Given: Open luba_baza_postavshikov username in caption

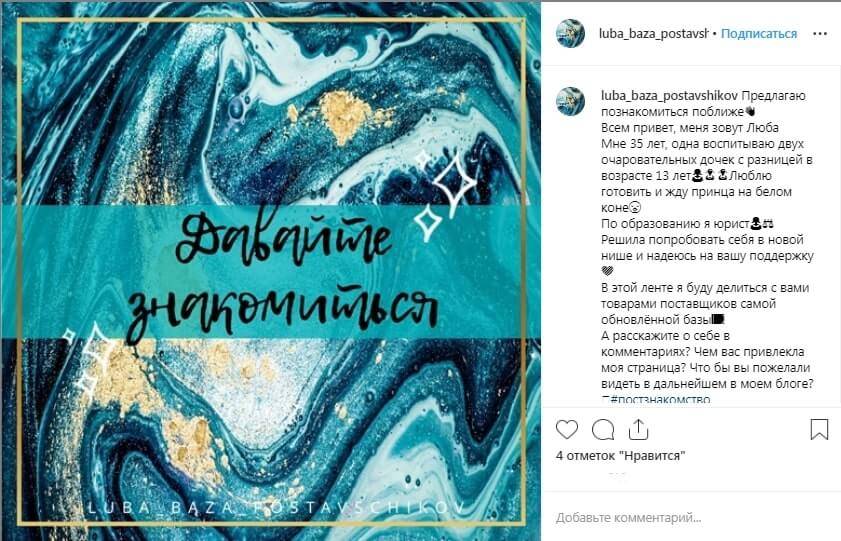Looking at the screenshot, I should coord(669,96).
